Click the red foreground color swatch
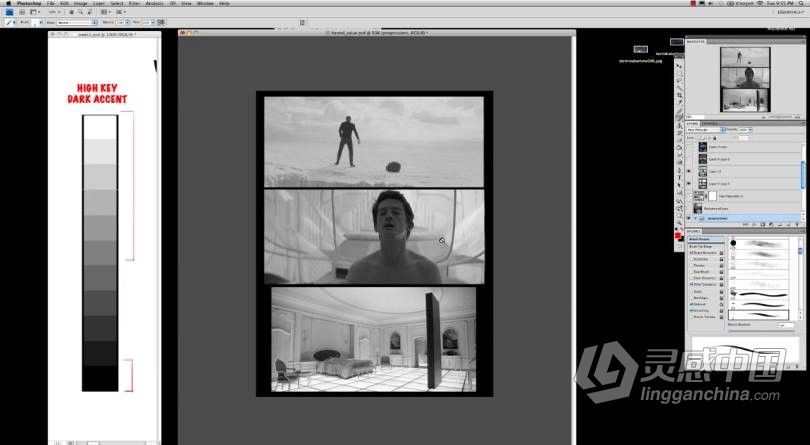 678,235
